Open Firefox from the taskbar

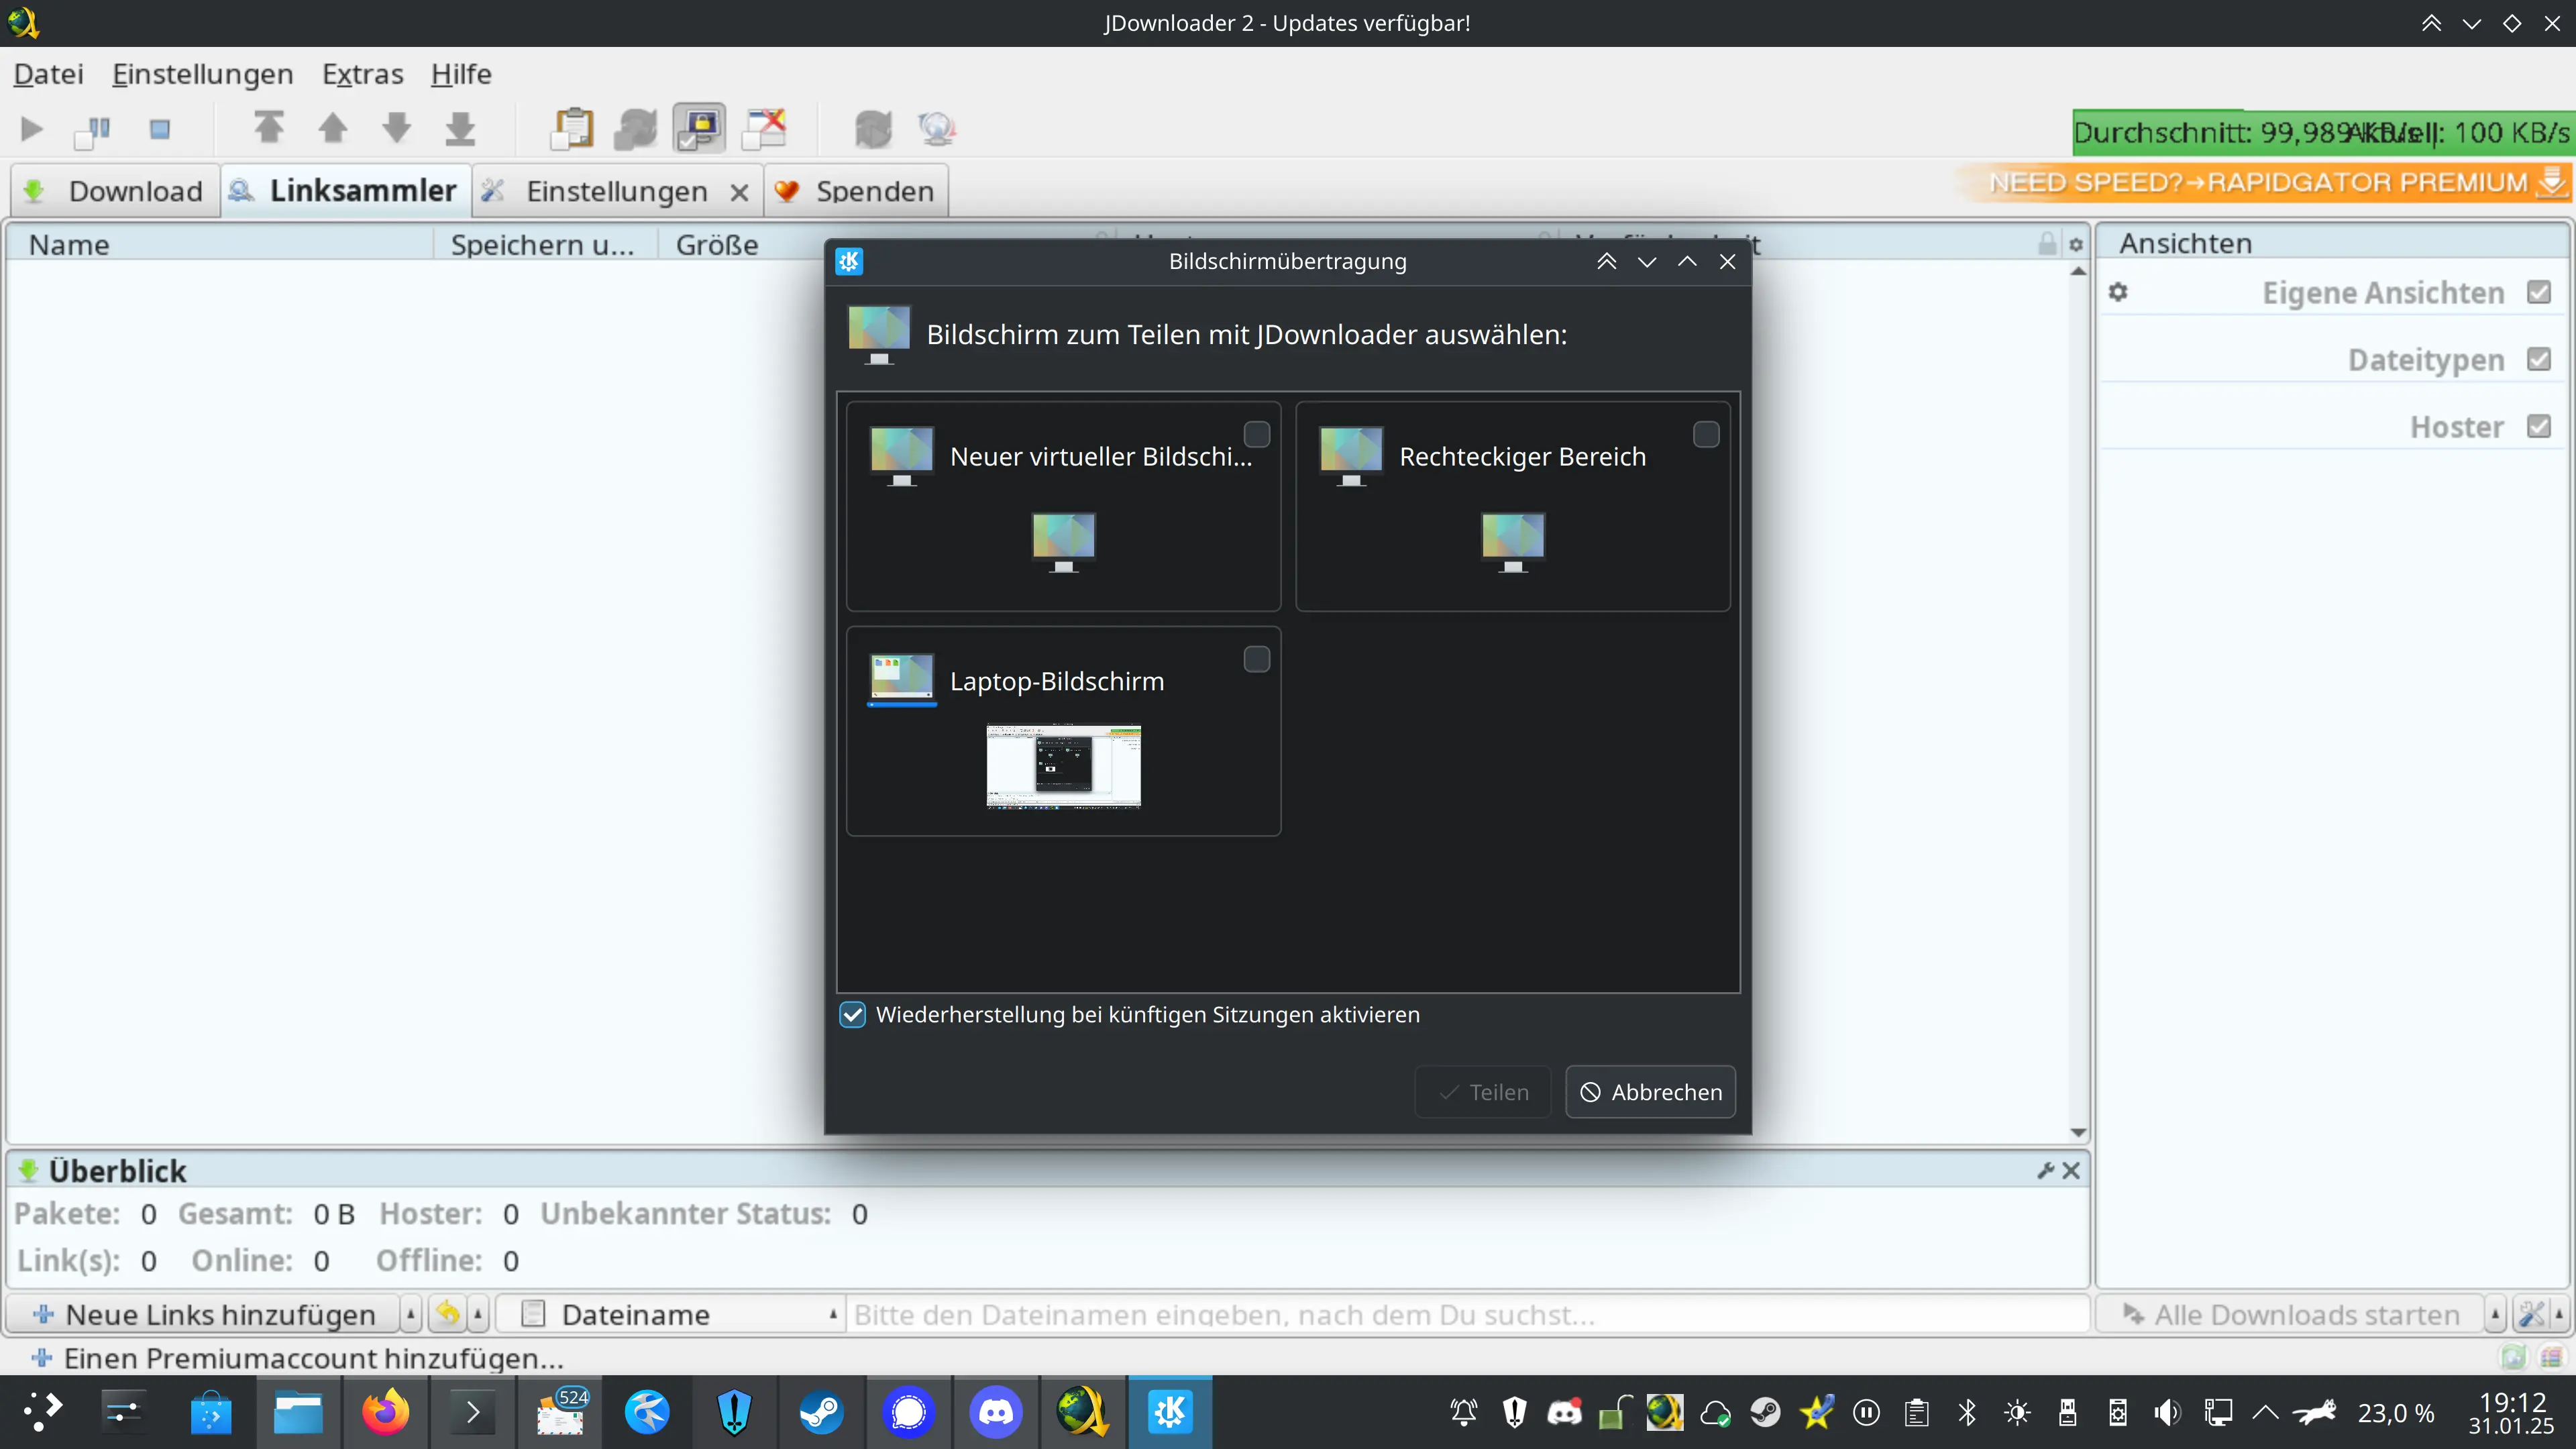pyautogui.click(x=385, y=1412)
